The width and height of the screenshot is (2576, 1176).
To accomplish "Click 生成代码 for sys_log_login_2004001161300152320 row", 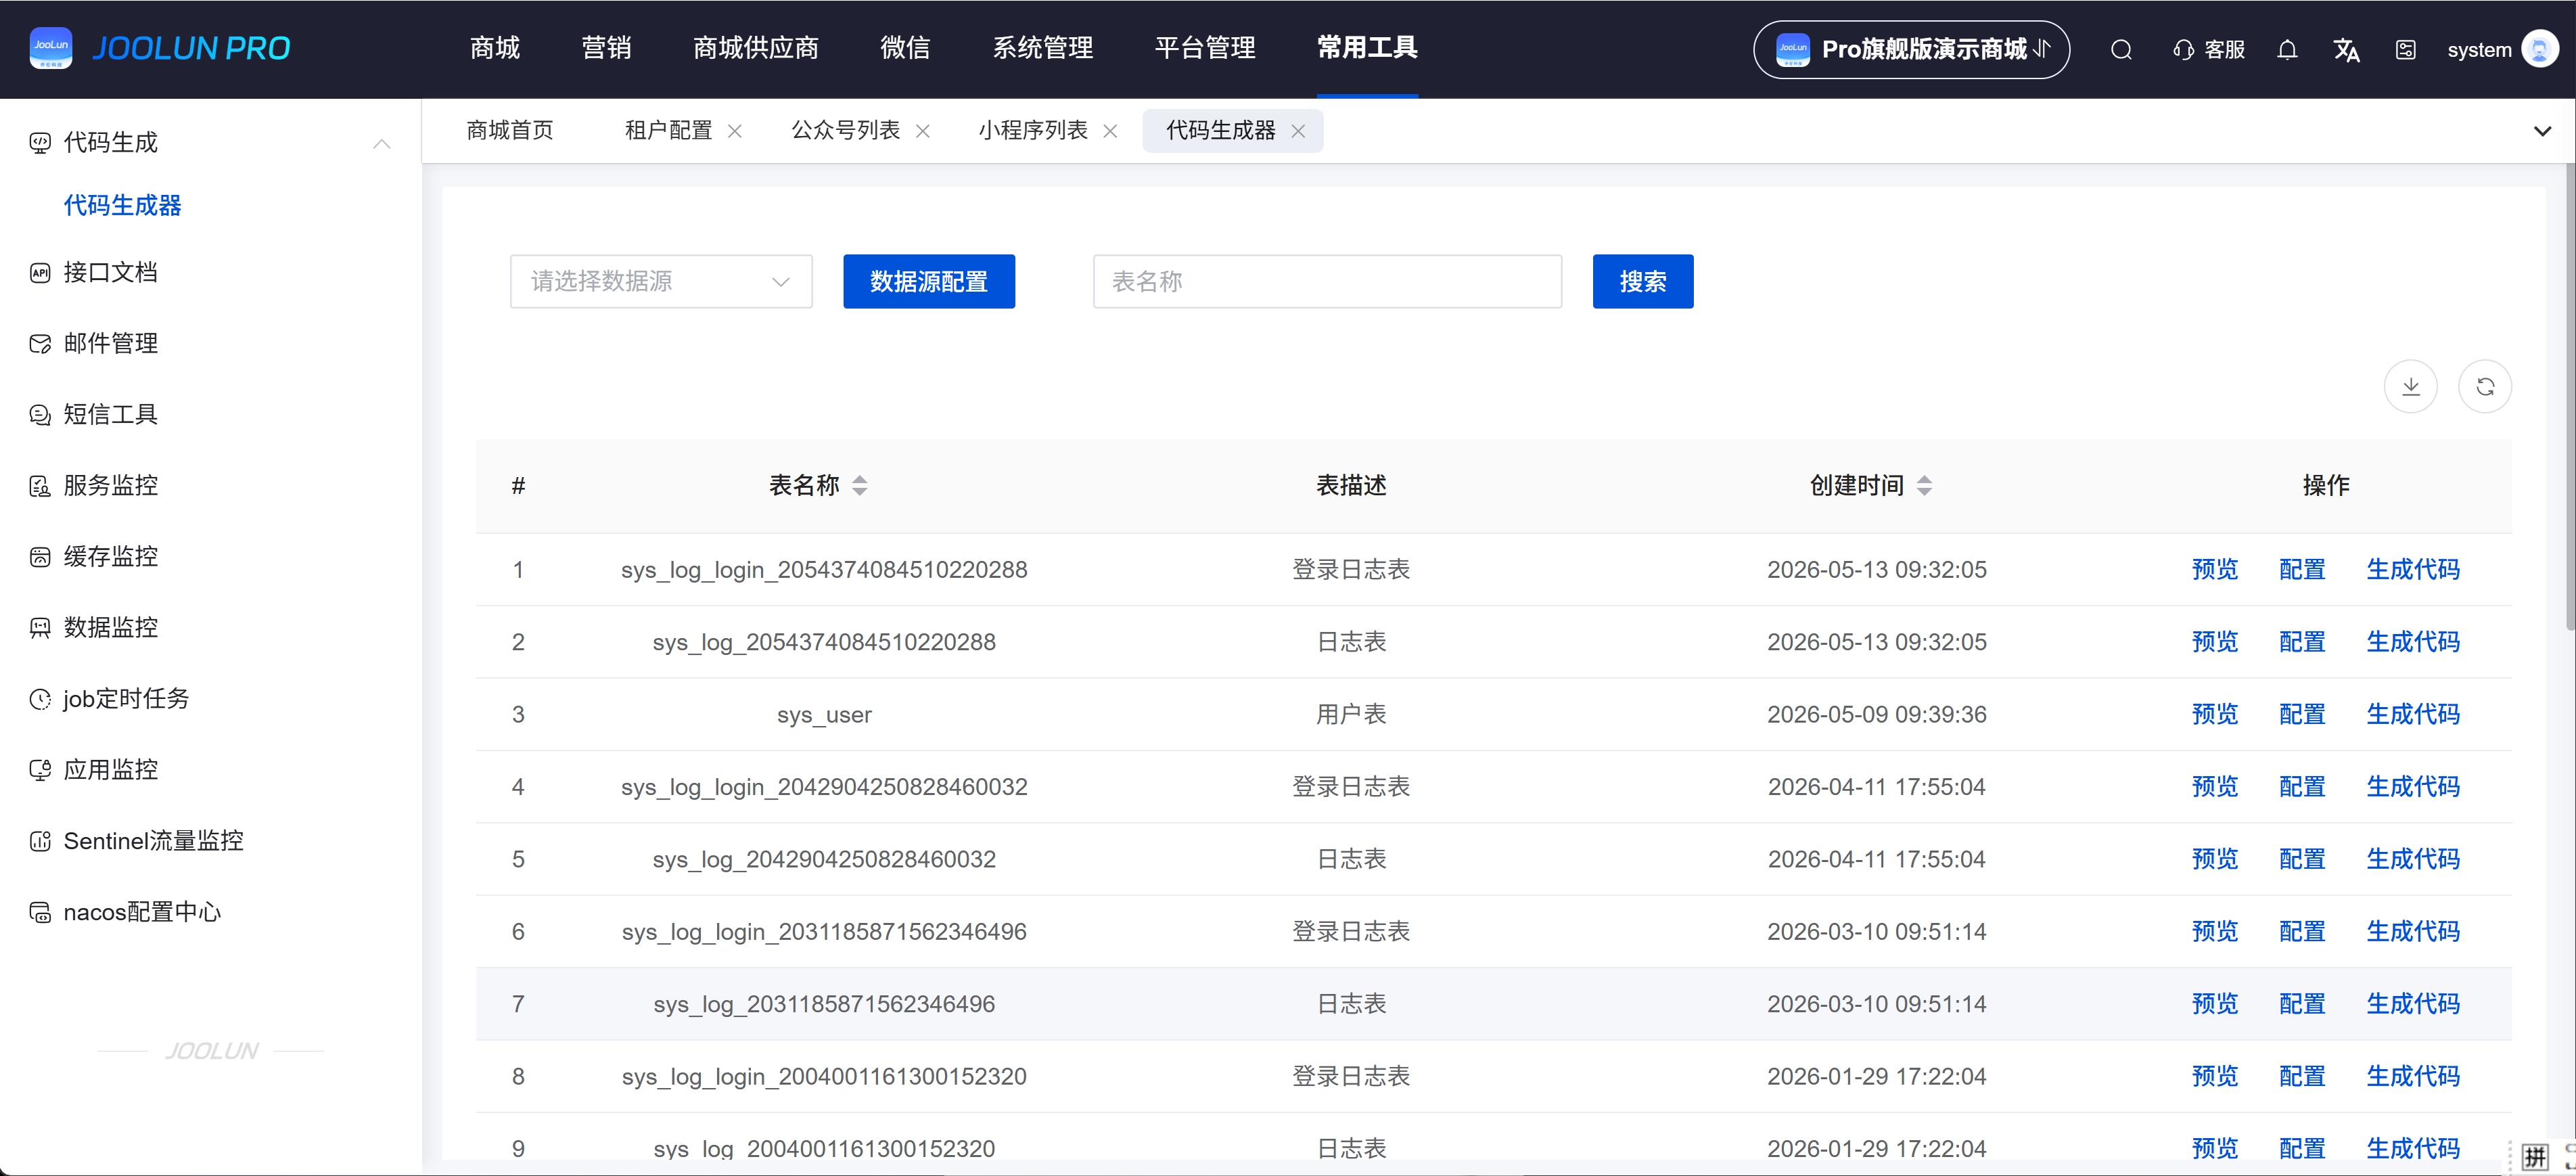I will click(2413, 1077).
